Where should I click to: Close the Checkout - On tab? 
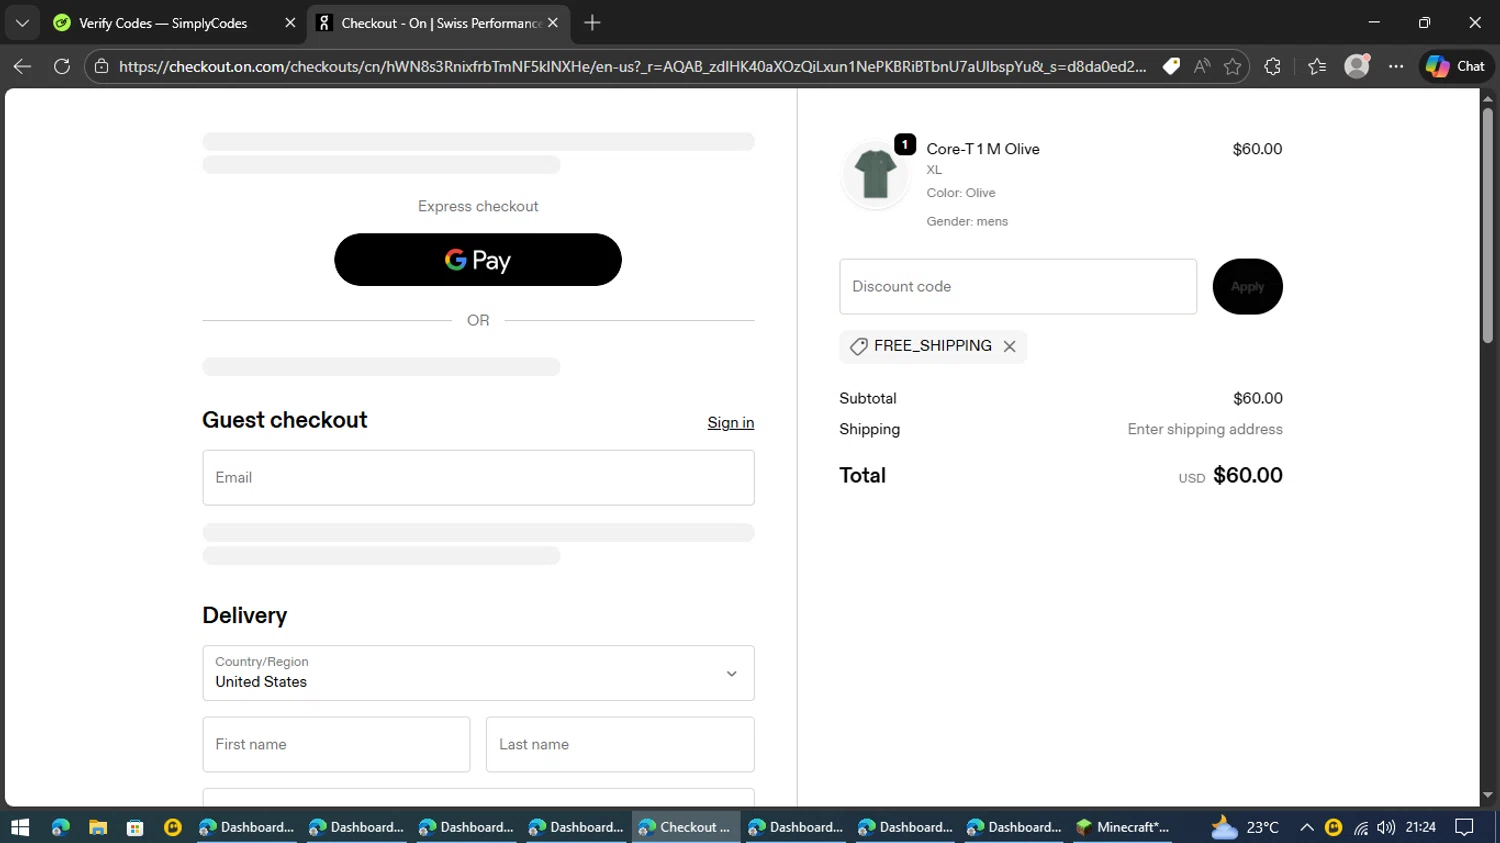click(552, 23)
